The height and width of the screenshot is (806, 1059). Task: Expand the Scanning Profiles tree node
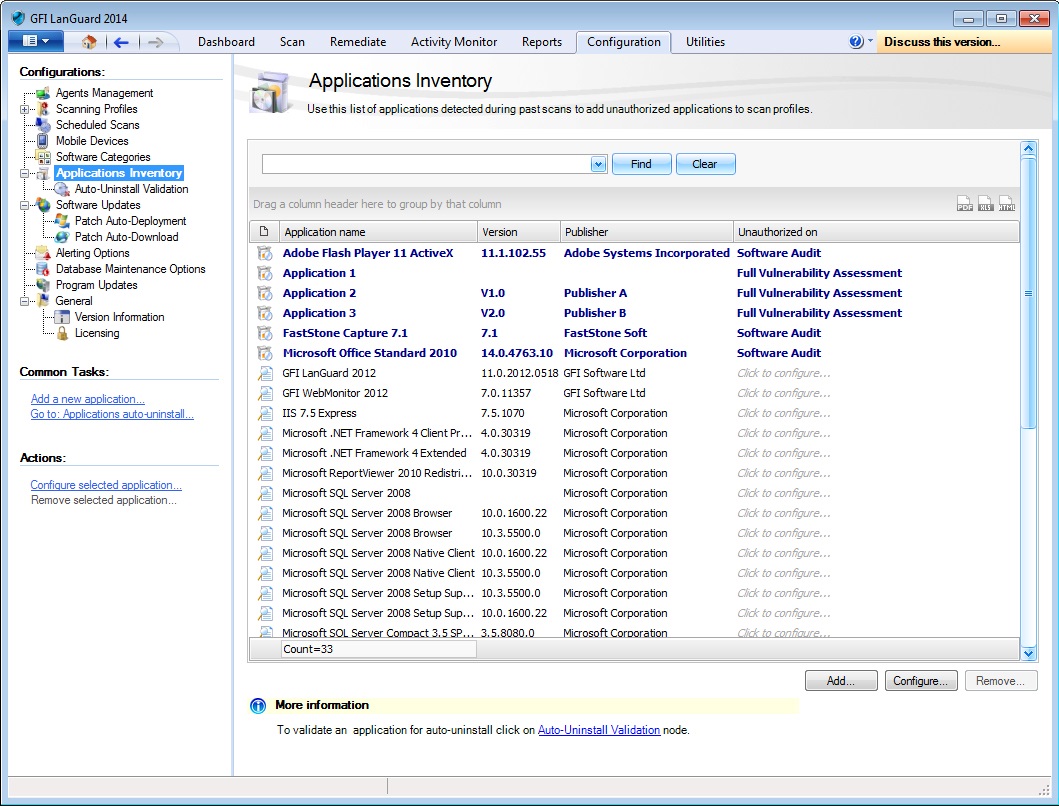click(x=24, y=109)
